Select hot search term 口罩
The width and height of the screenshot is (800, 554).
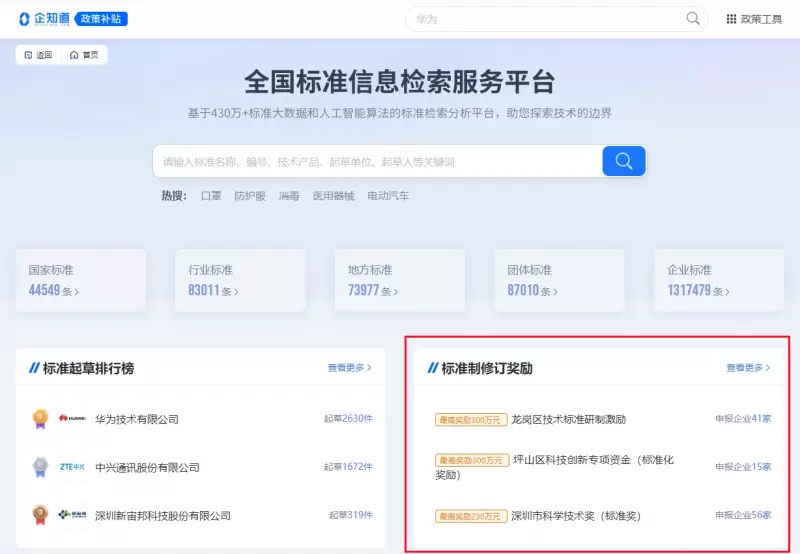(x=211, y=196)
